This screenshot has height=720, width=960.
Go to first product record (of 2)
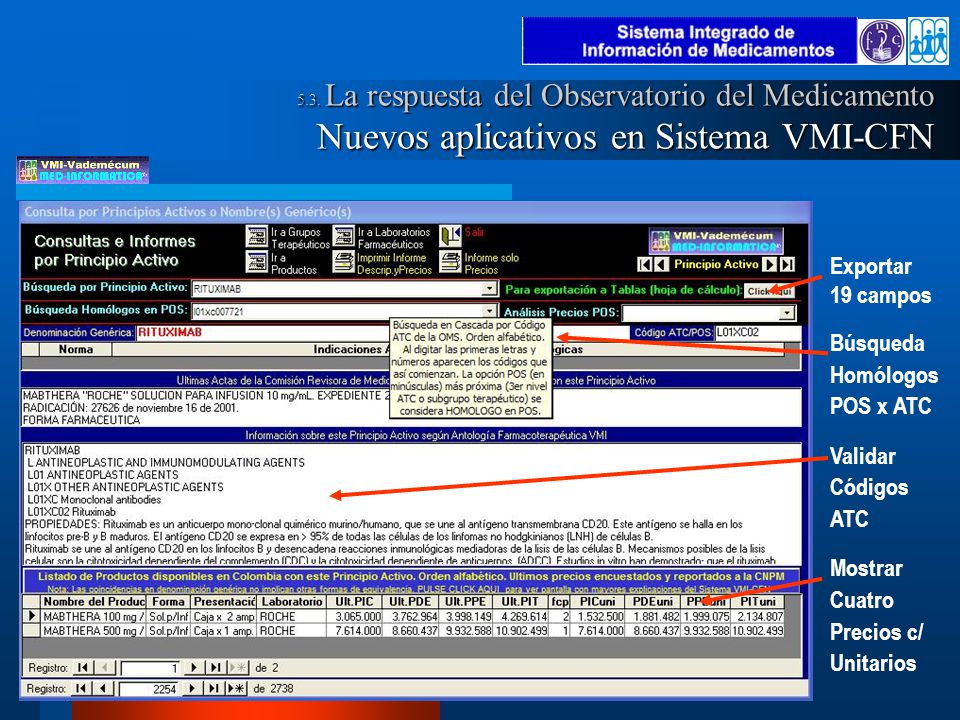click(x=83, y=667)
